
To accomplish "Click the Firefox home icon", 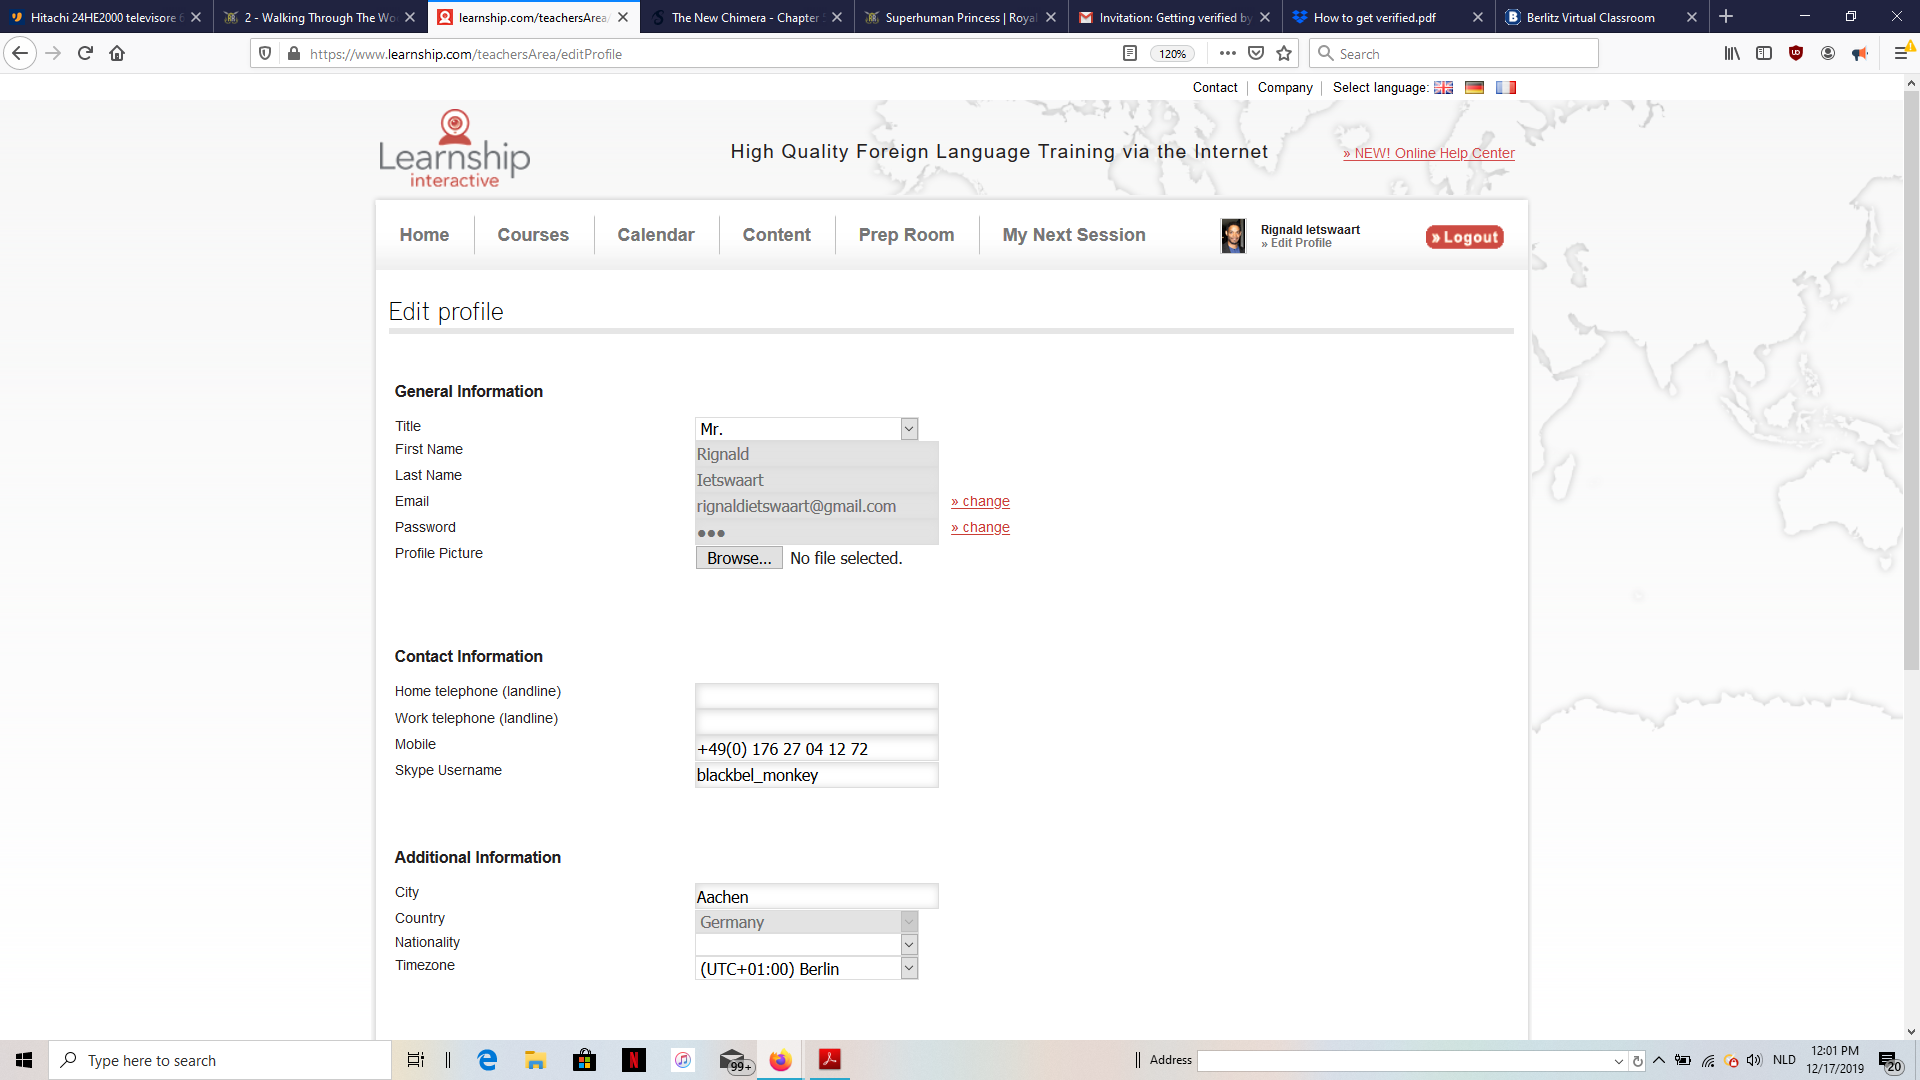I will coord(117,54).
